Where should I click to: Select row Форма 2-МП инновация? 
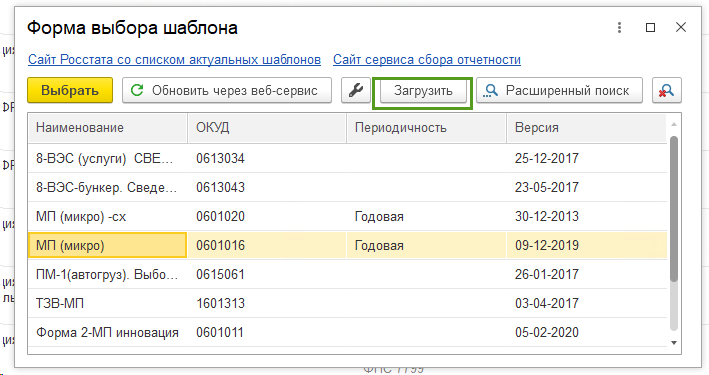pyautogui.click(x=347, y=332)
